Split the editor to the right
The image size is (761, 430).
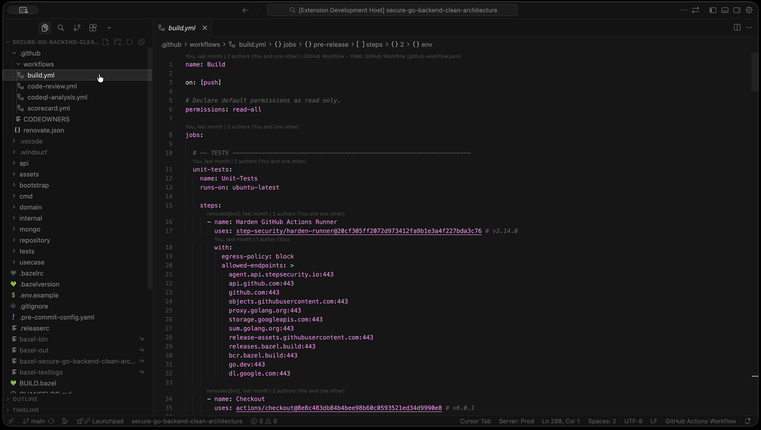click(737, 28)
